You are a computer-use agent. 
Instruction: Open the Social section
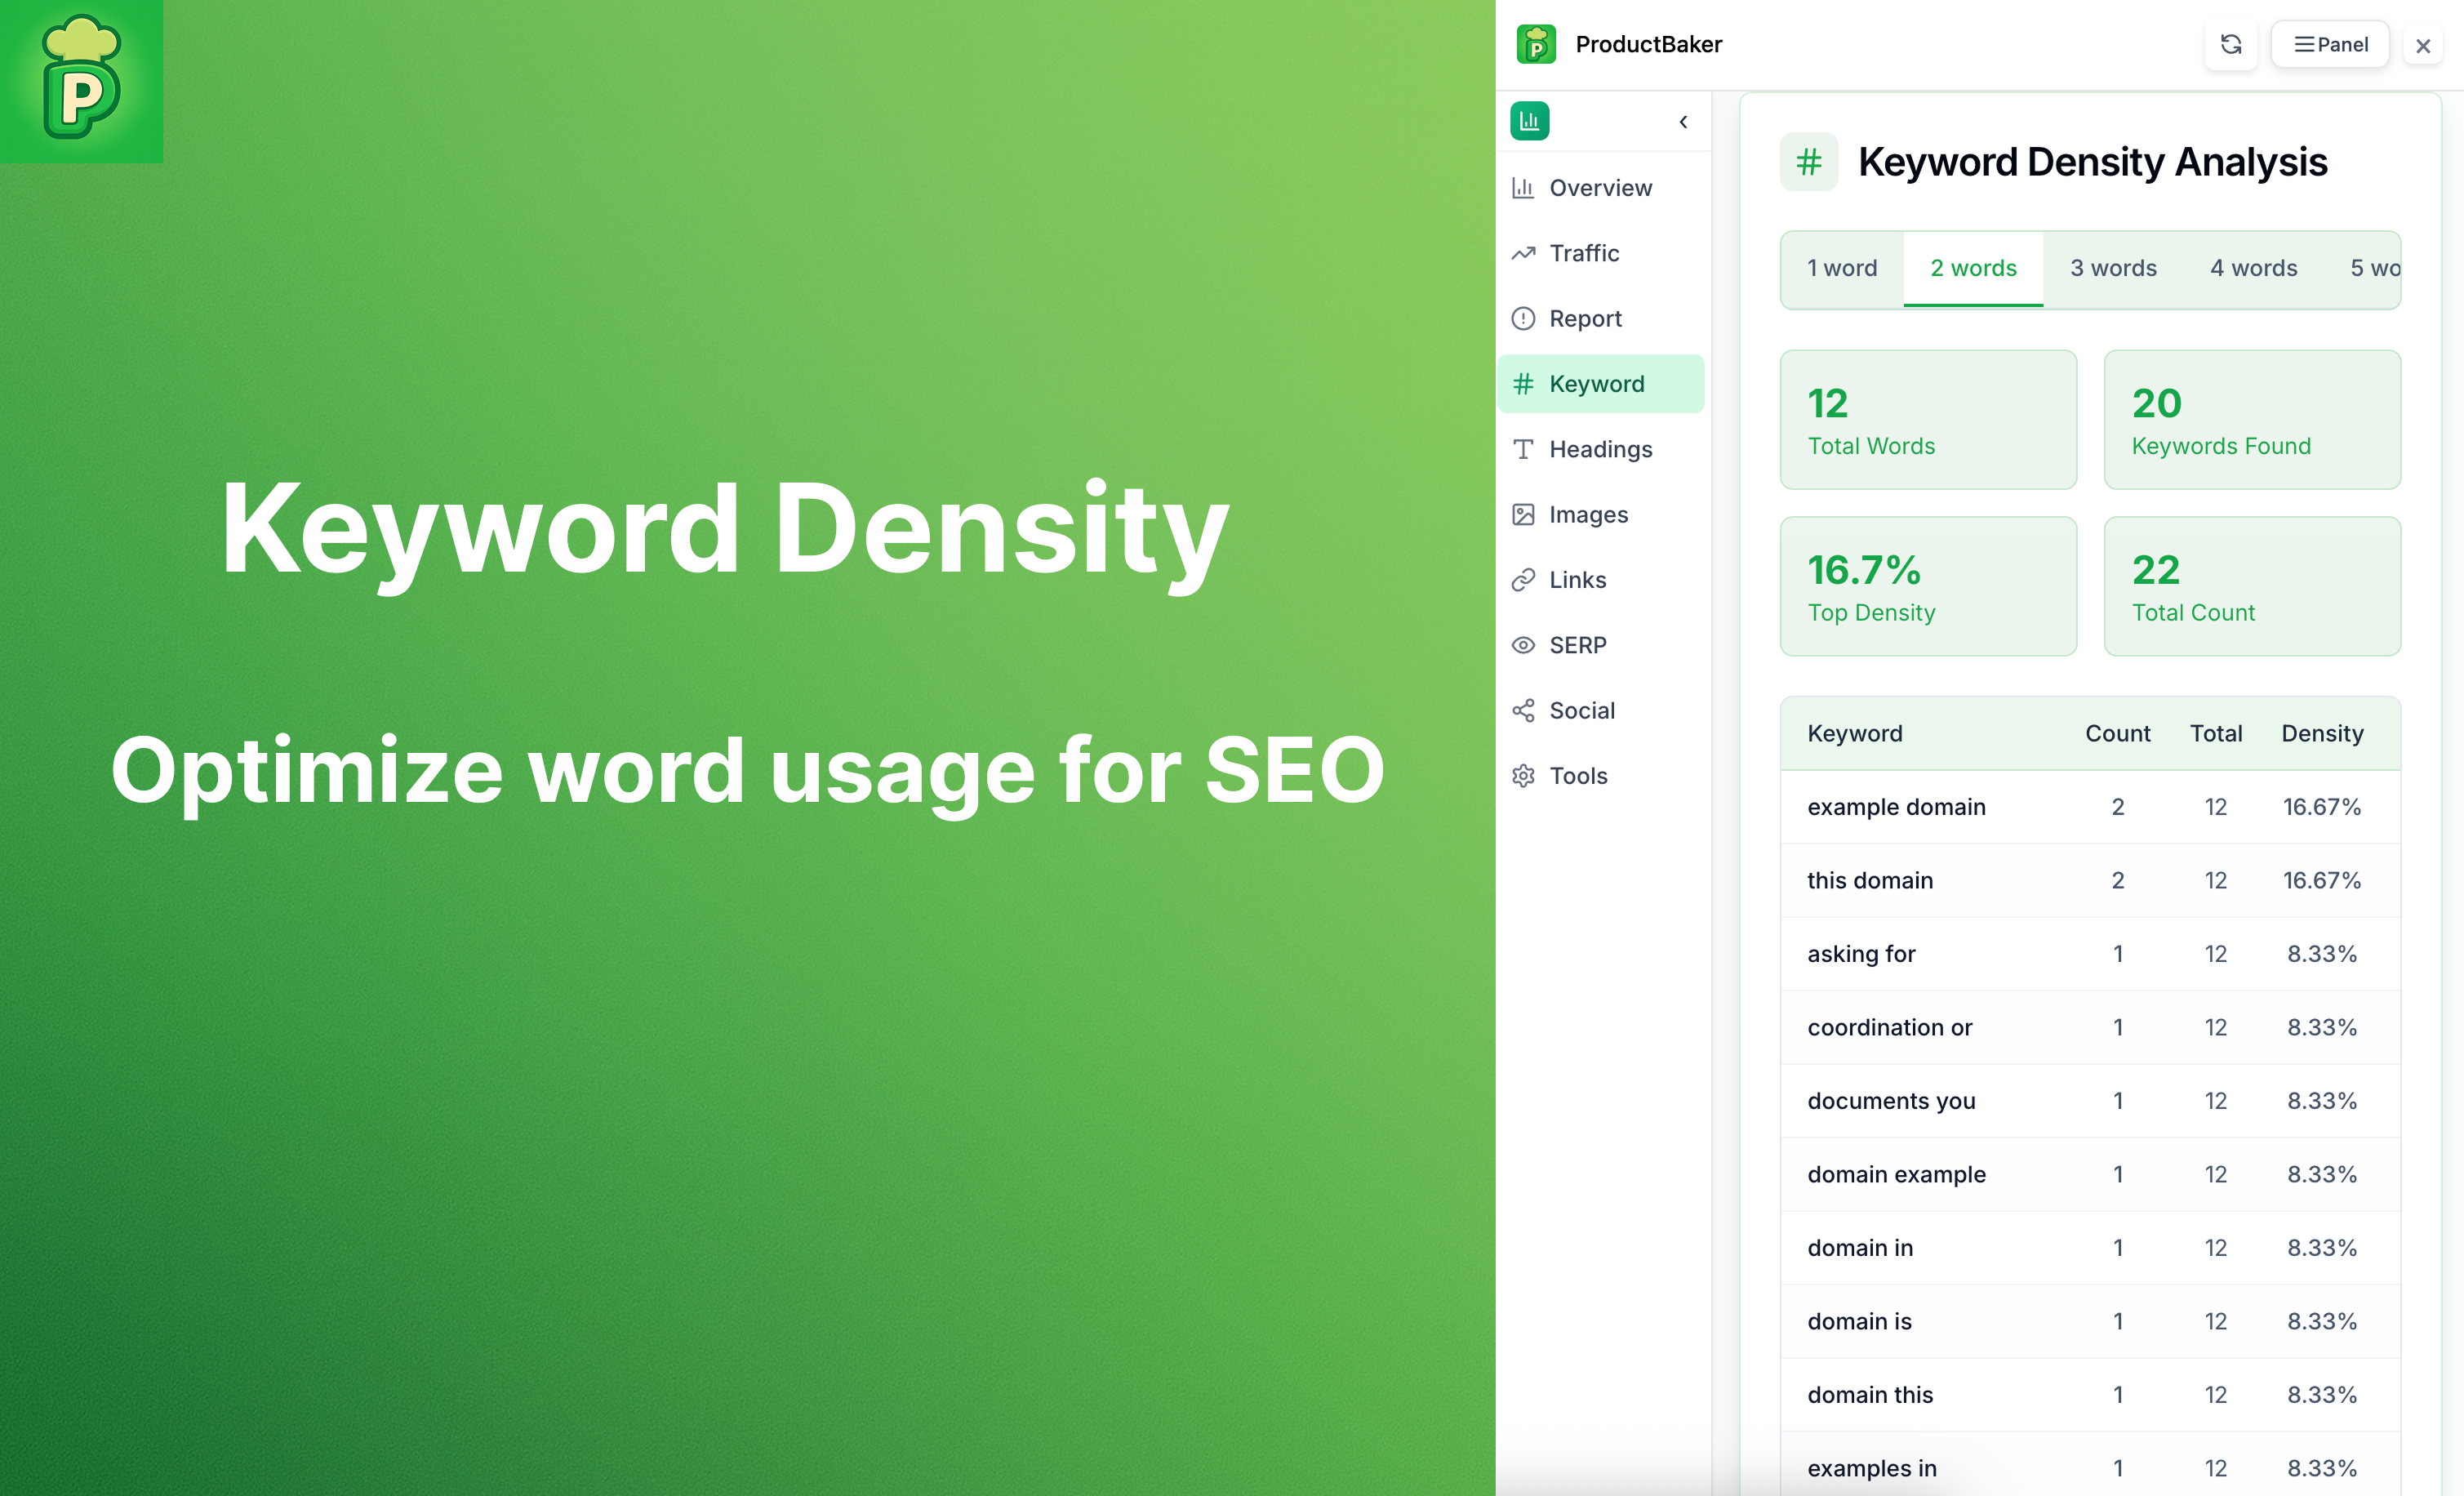point(1601,710)
